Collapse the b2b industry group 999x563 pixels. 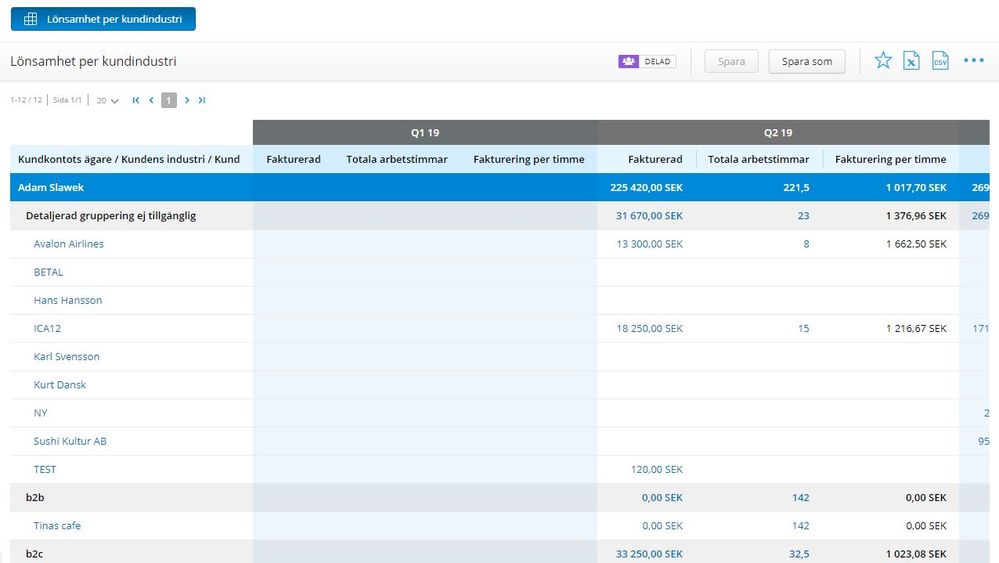click(35, 497)
